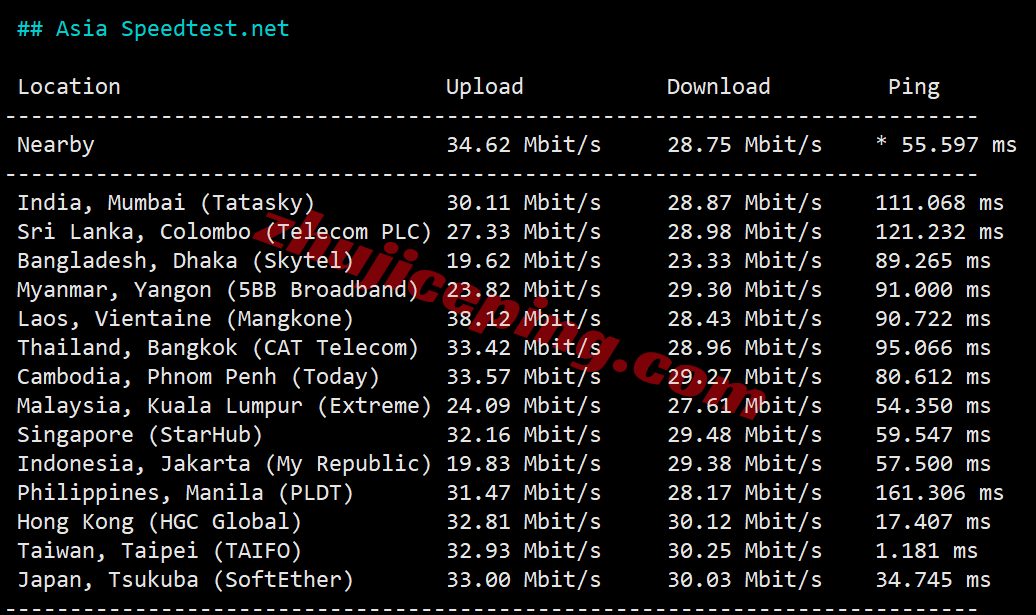Click Manila download value 28.17 Mbit/s
Screen dimensions: 1036x615
click(745, 493)
